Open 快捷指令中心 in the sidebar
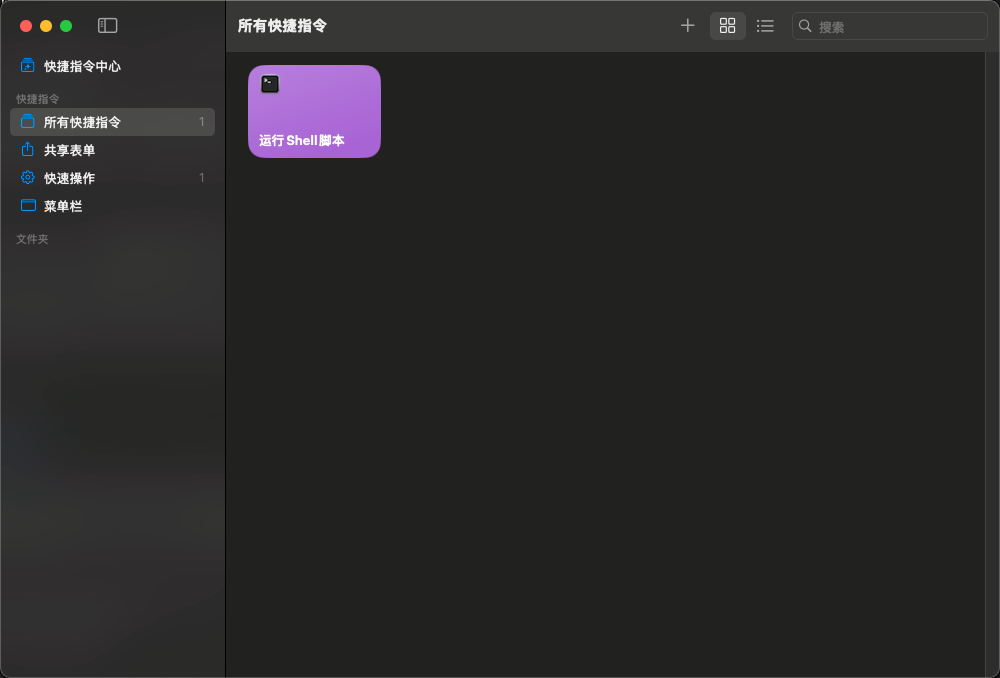 coord(112,66)
